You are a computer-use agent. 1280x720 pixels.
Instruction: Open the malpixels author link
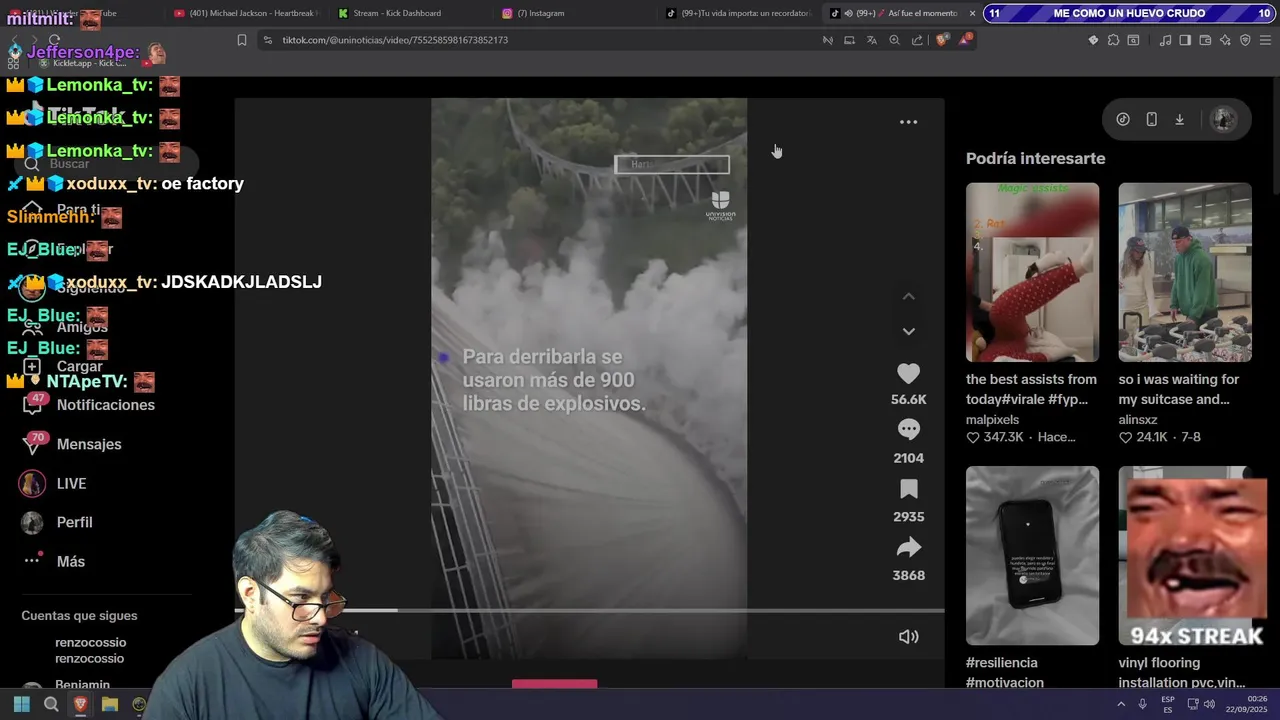992,420
